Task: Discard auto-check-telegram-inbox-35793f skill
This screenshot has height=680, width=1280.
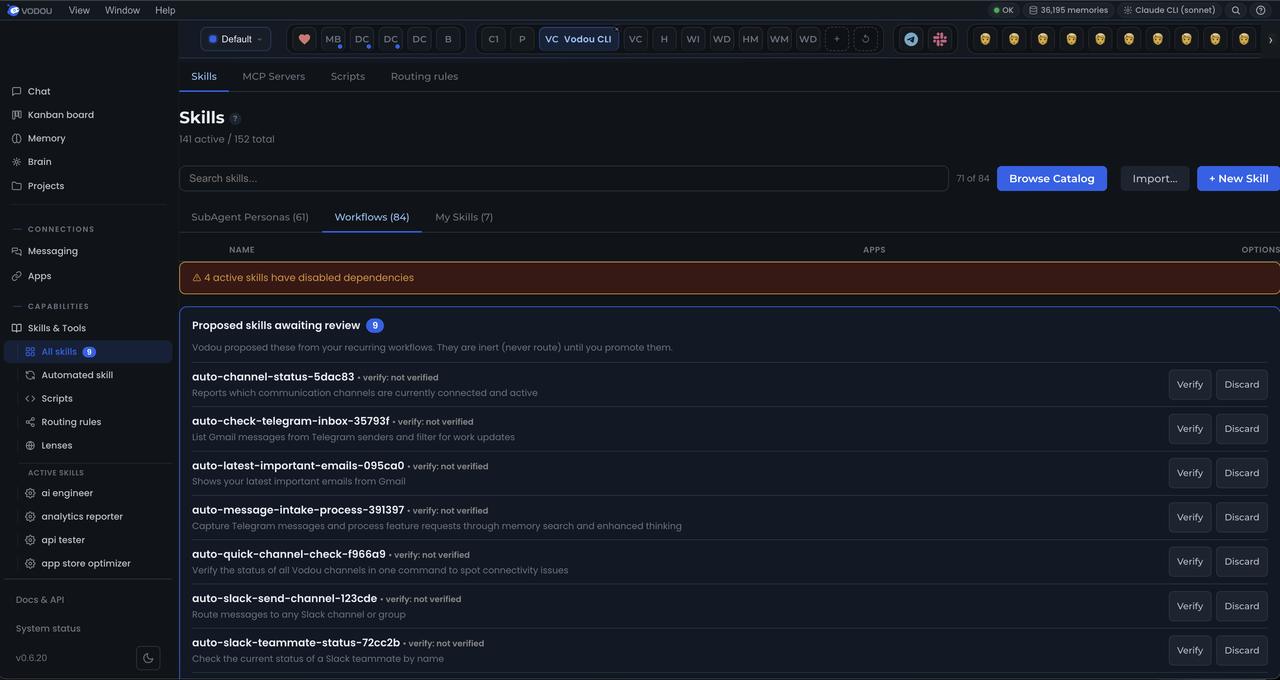Action: pyautogui.click(x=1242, y=429)
